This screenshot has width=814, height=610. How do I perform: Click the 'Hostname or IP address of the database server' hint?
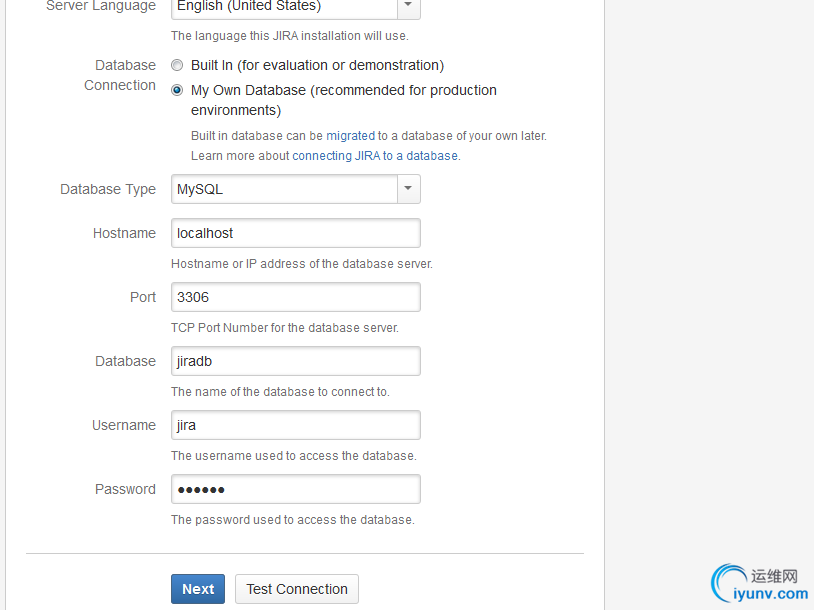pyautogui.click(x=302, y=264)
